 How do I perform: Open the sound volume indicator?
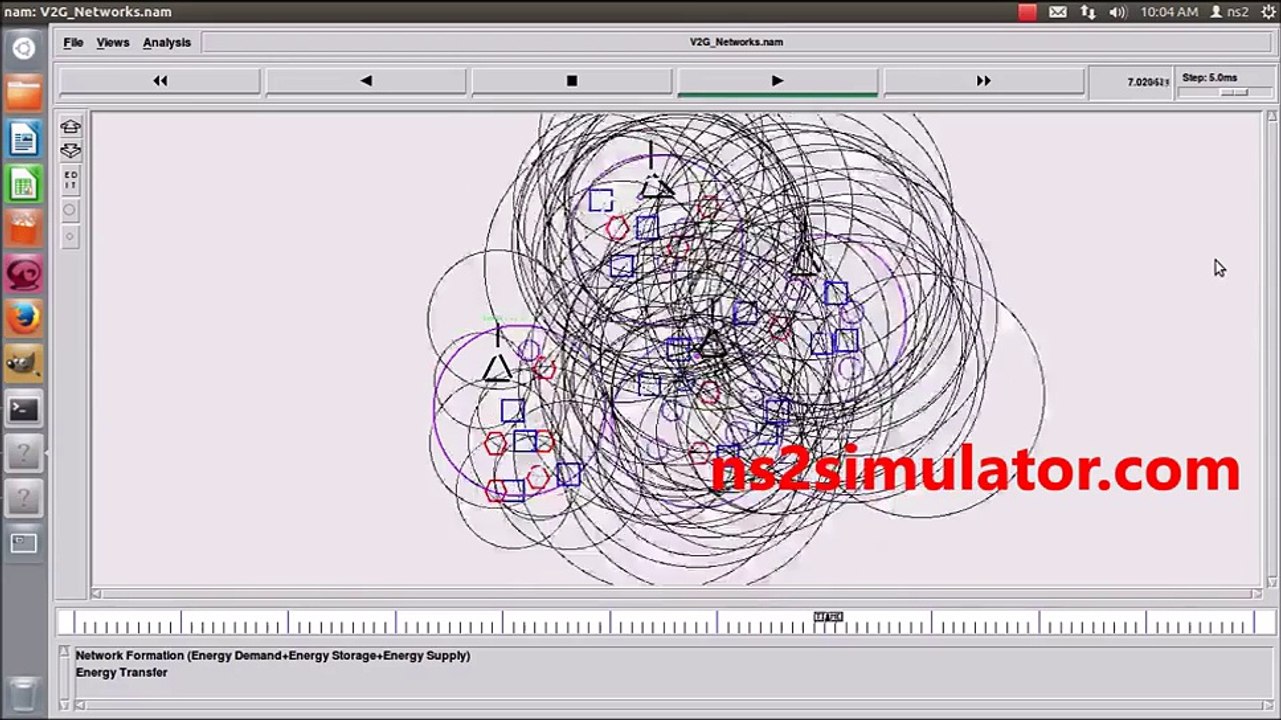point(1117,12)
